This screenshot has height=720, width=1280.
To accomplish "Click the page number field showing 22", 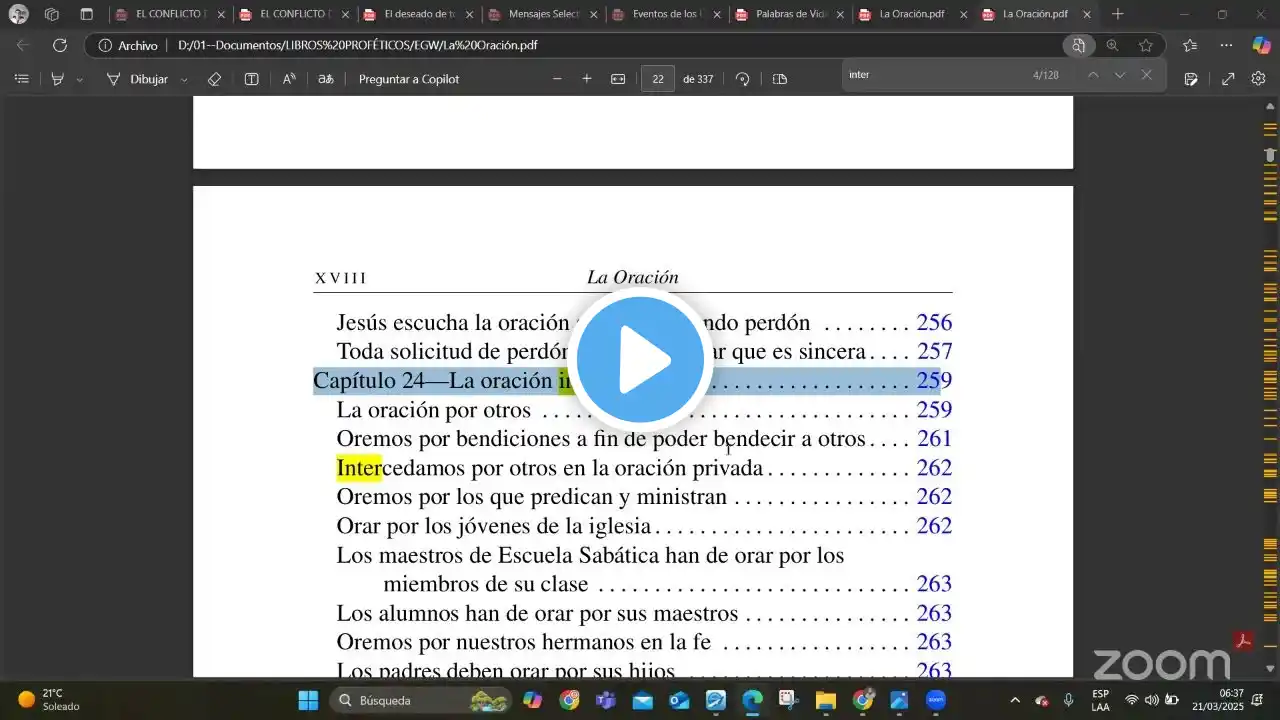I will point(658,79).
